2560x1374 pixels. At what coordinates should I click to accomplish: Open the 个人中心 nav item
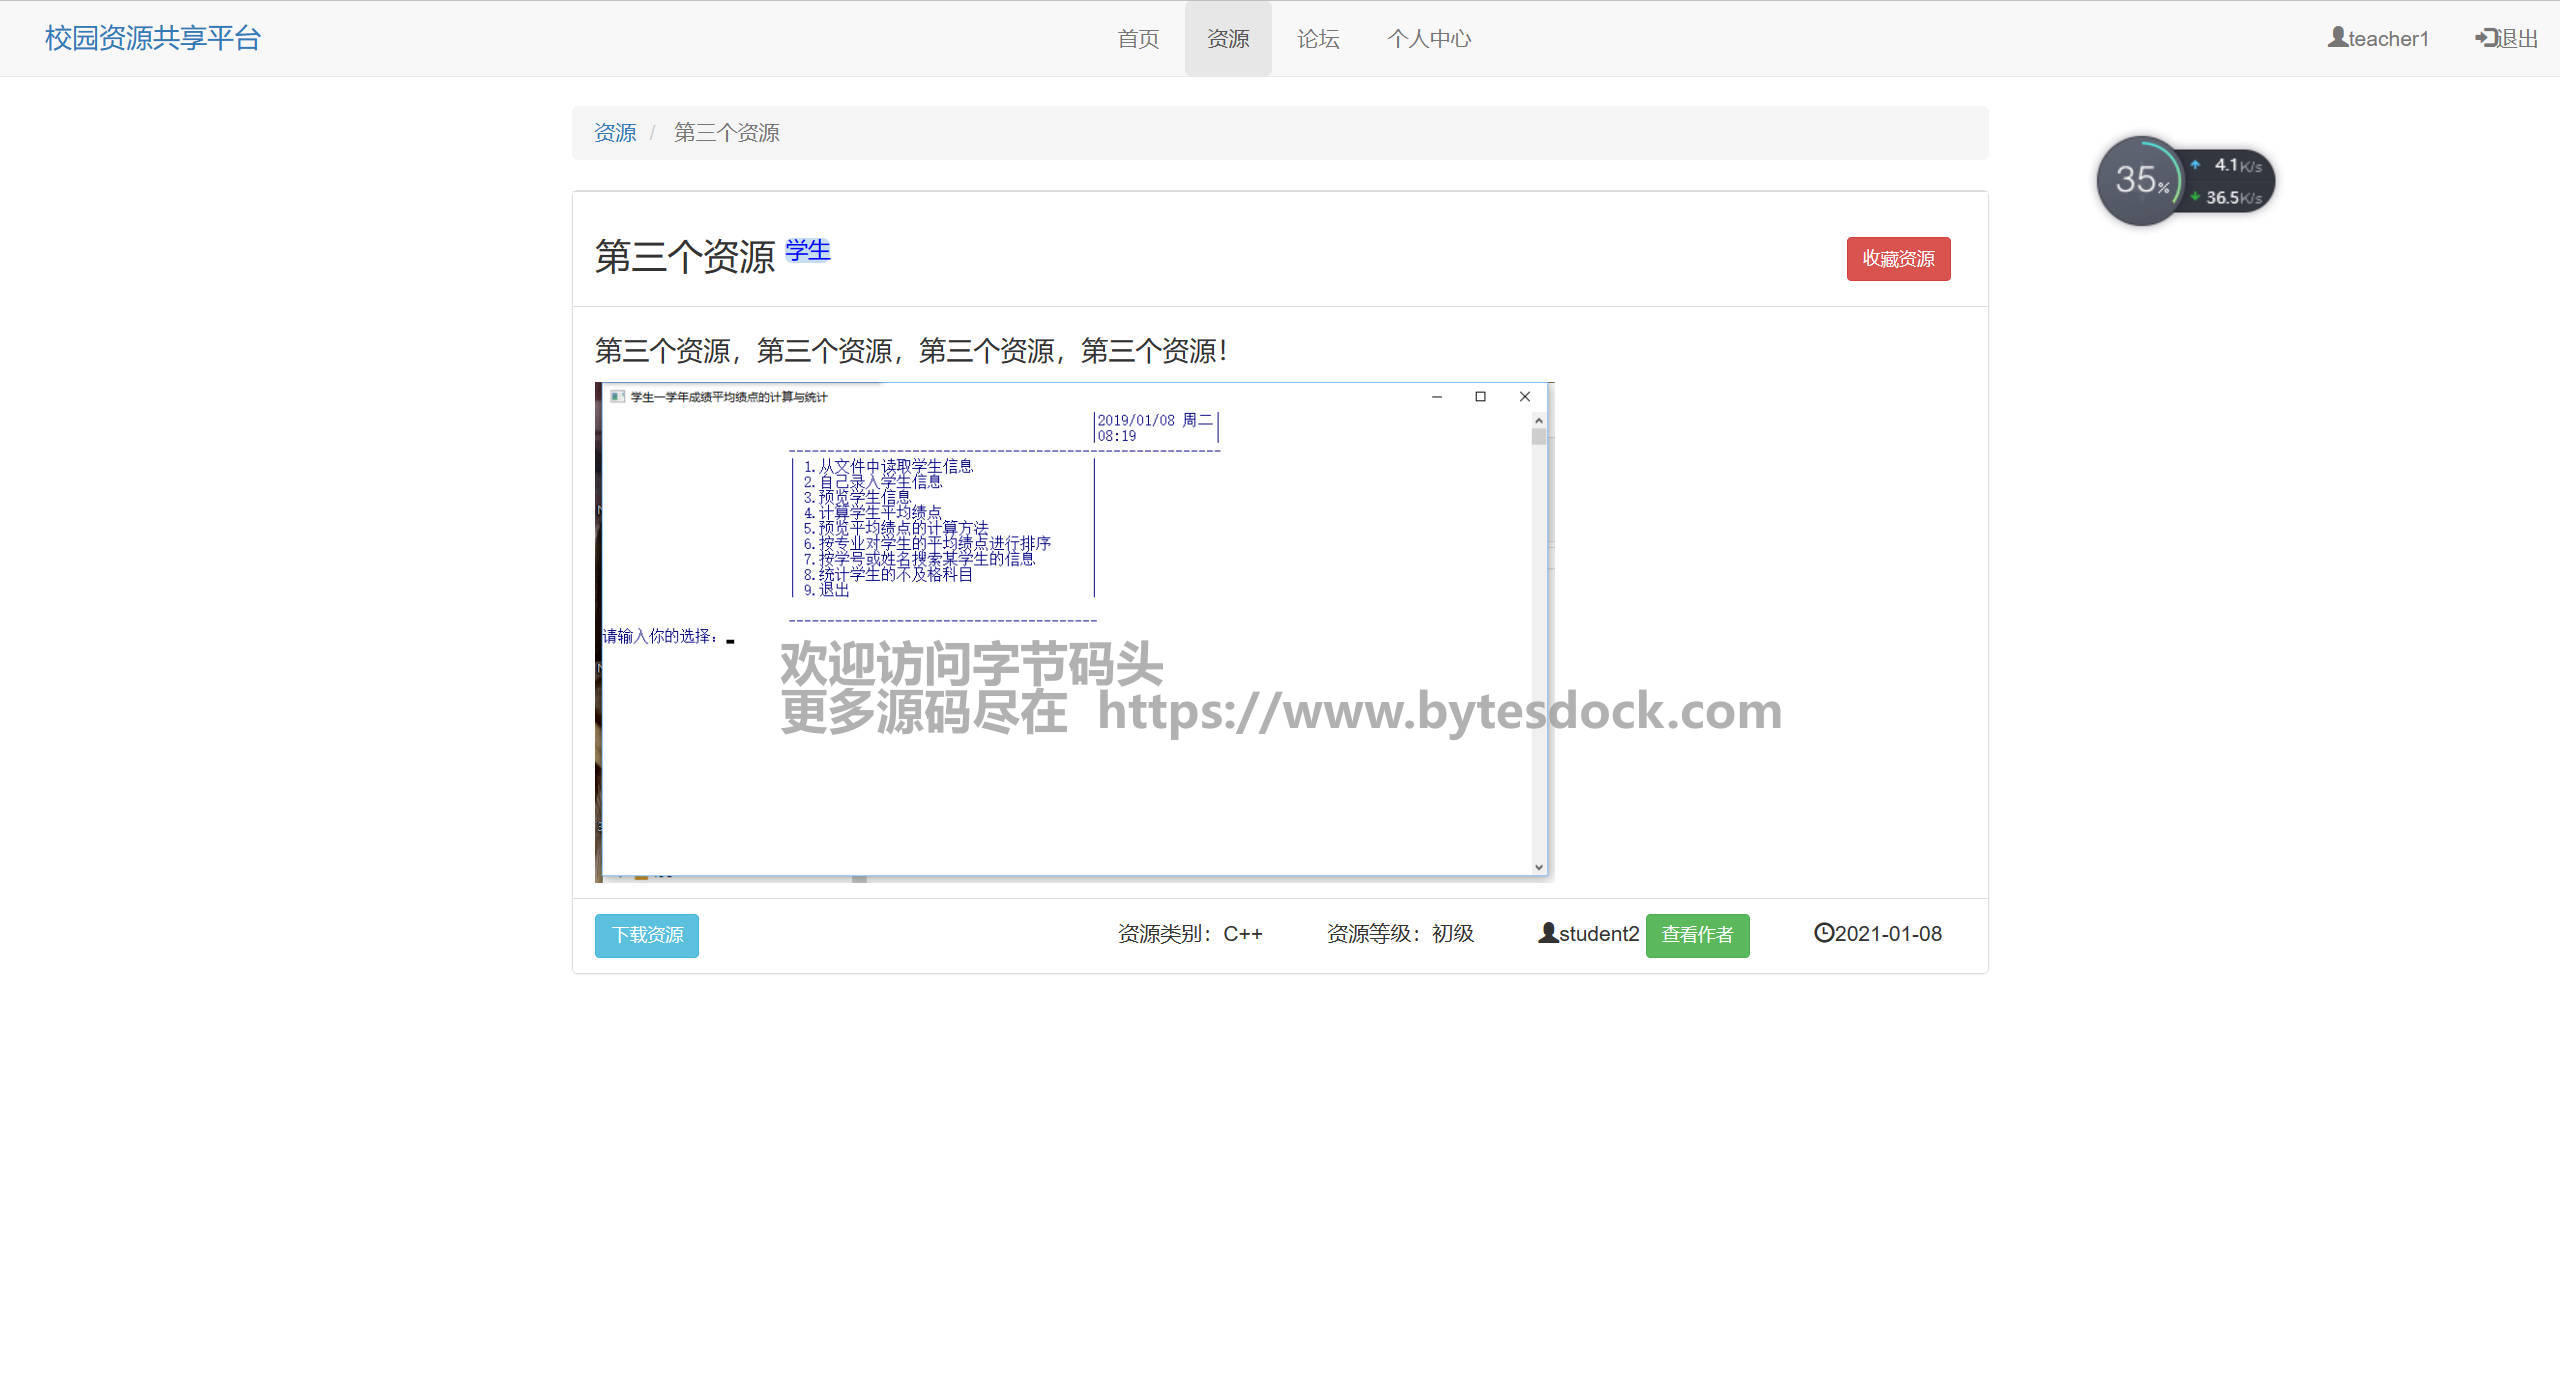click(x=1428, y=39)
